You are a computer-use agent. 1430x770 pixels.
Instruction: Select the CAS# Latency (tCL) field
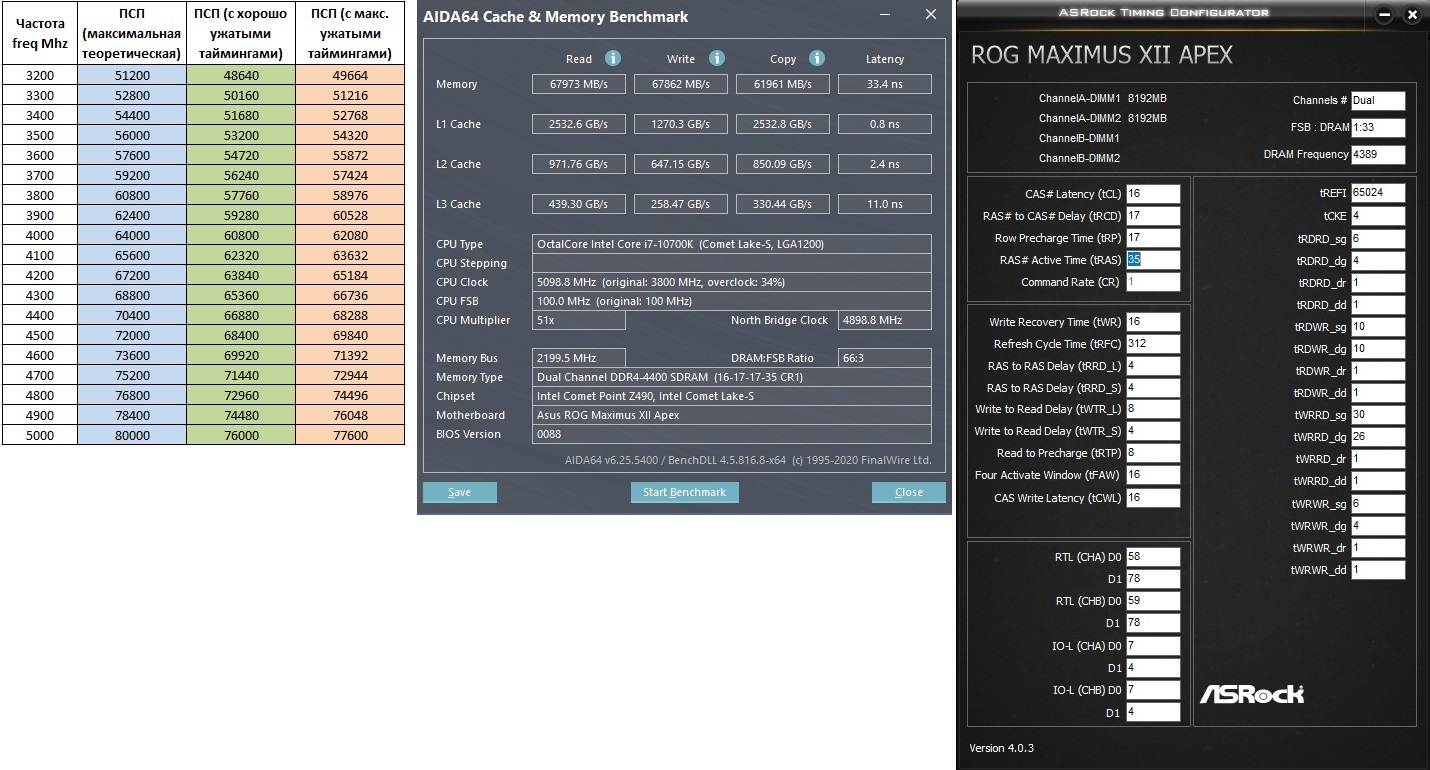pyautogui.click(x=1153, y=194)
